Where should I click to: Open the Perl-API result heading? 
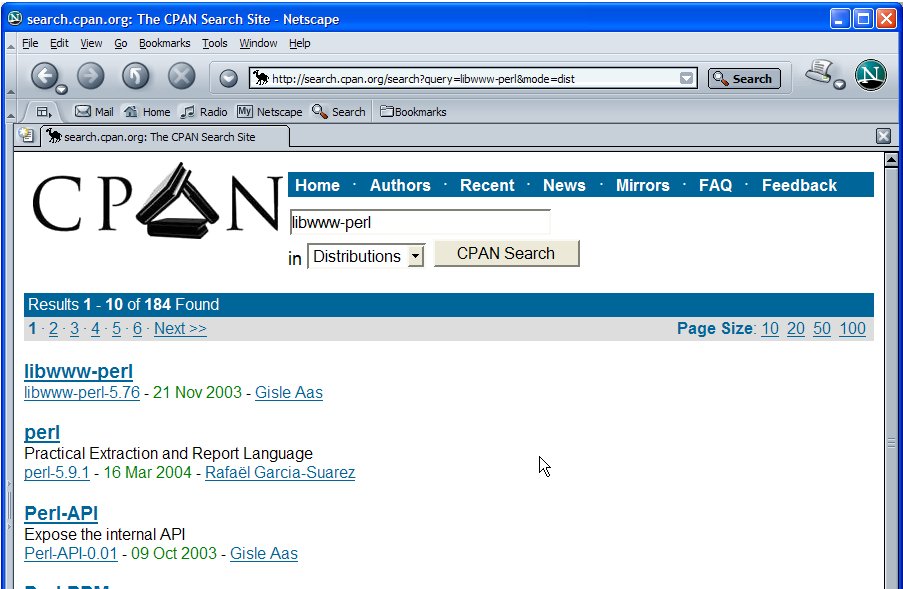61,513
